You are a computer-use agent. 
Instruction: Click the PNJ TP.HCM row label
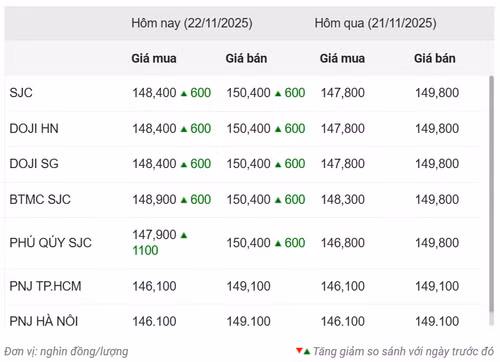point(45,286)
